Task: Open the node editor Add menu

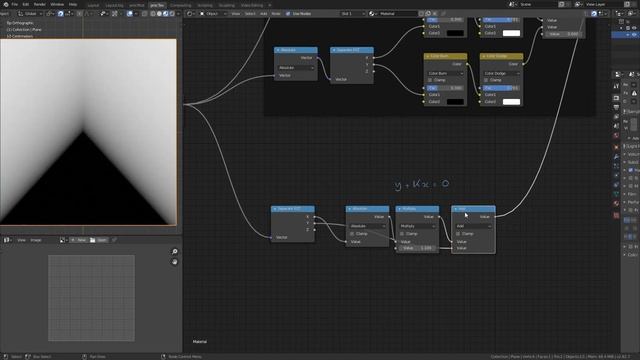Action: [263, 13]
